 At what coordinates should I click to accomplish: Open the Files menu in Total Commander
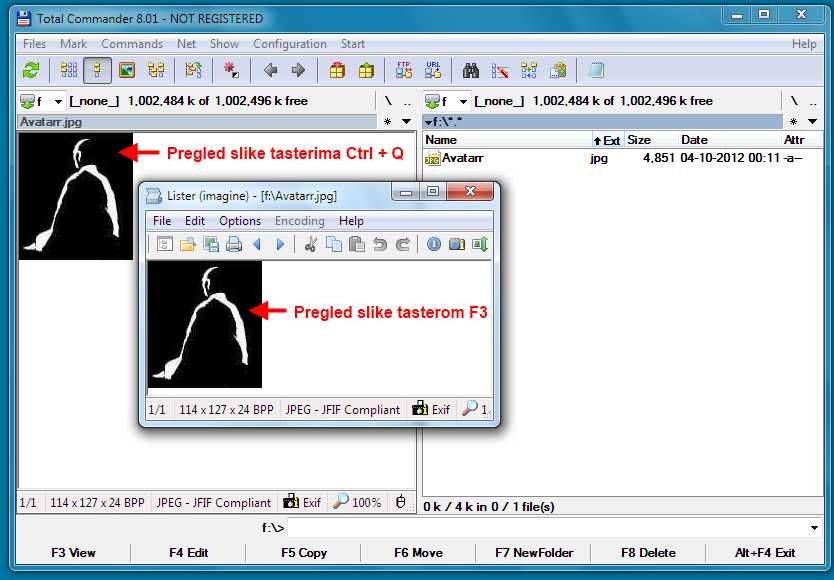click(x=35, y=44)
